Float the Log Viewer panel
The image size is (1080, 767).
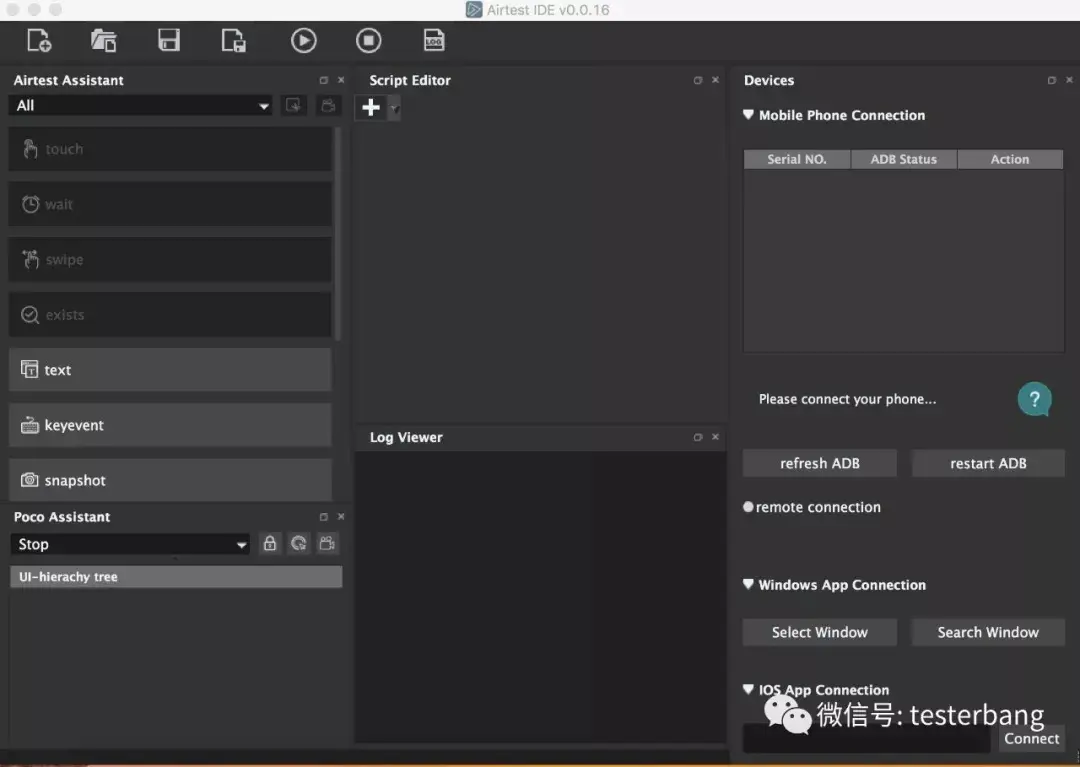pos(698,437)
